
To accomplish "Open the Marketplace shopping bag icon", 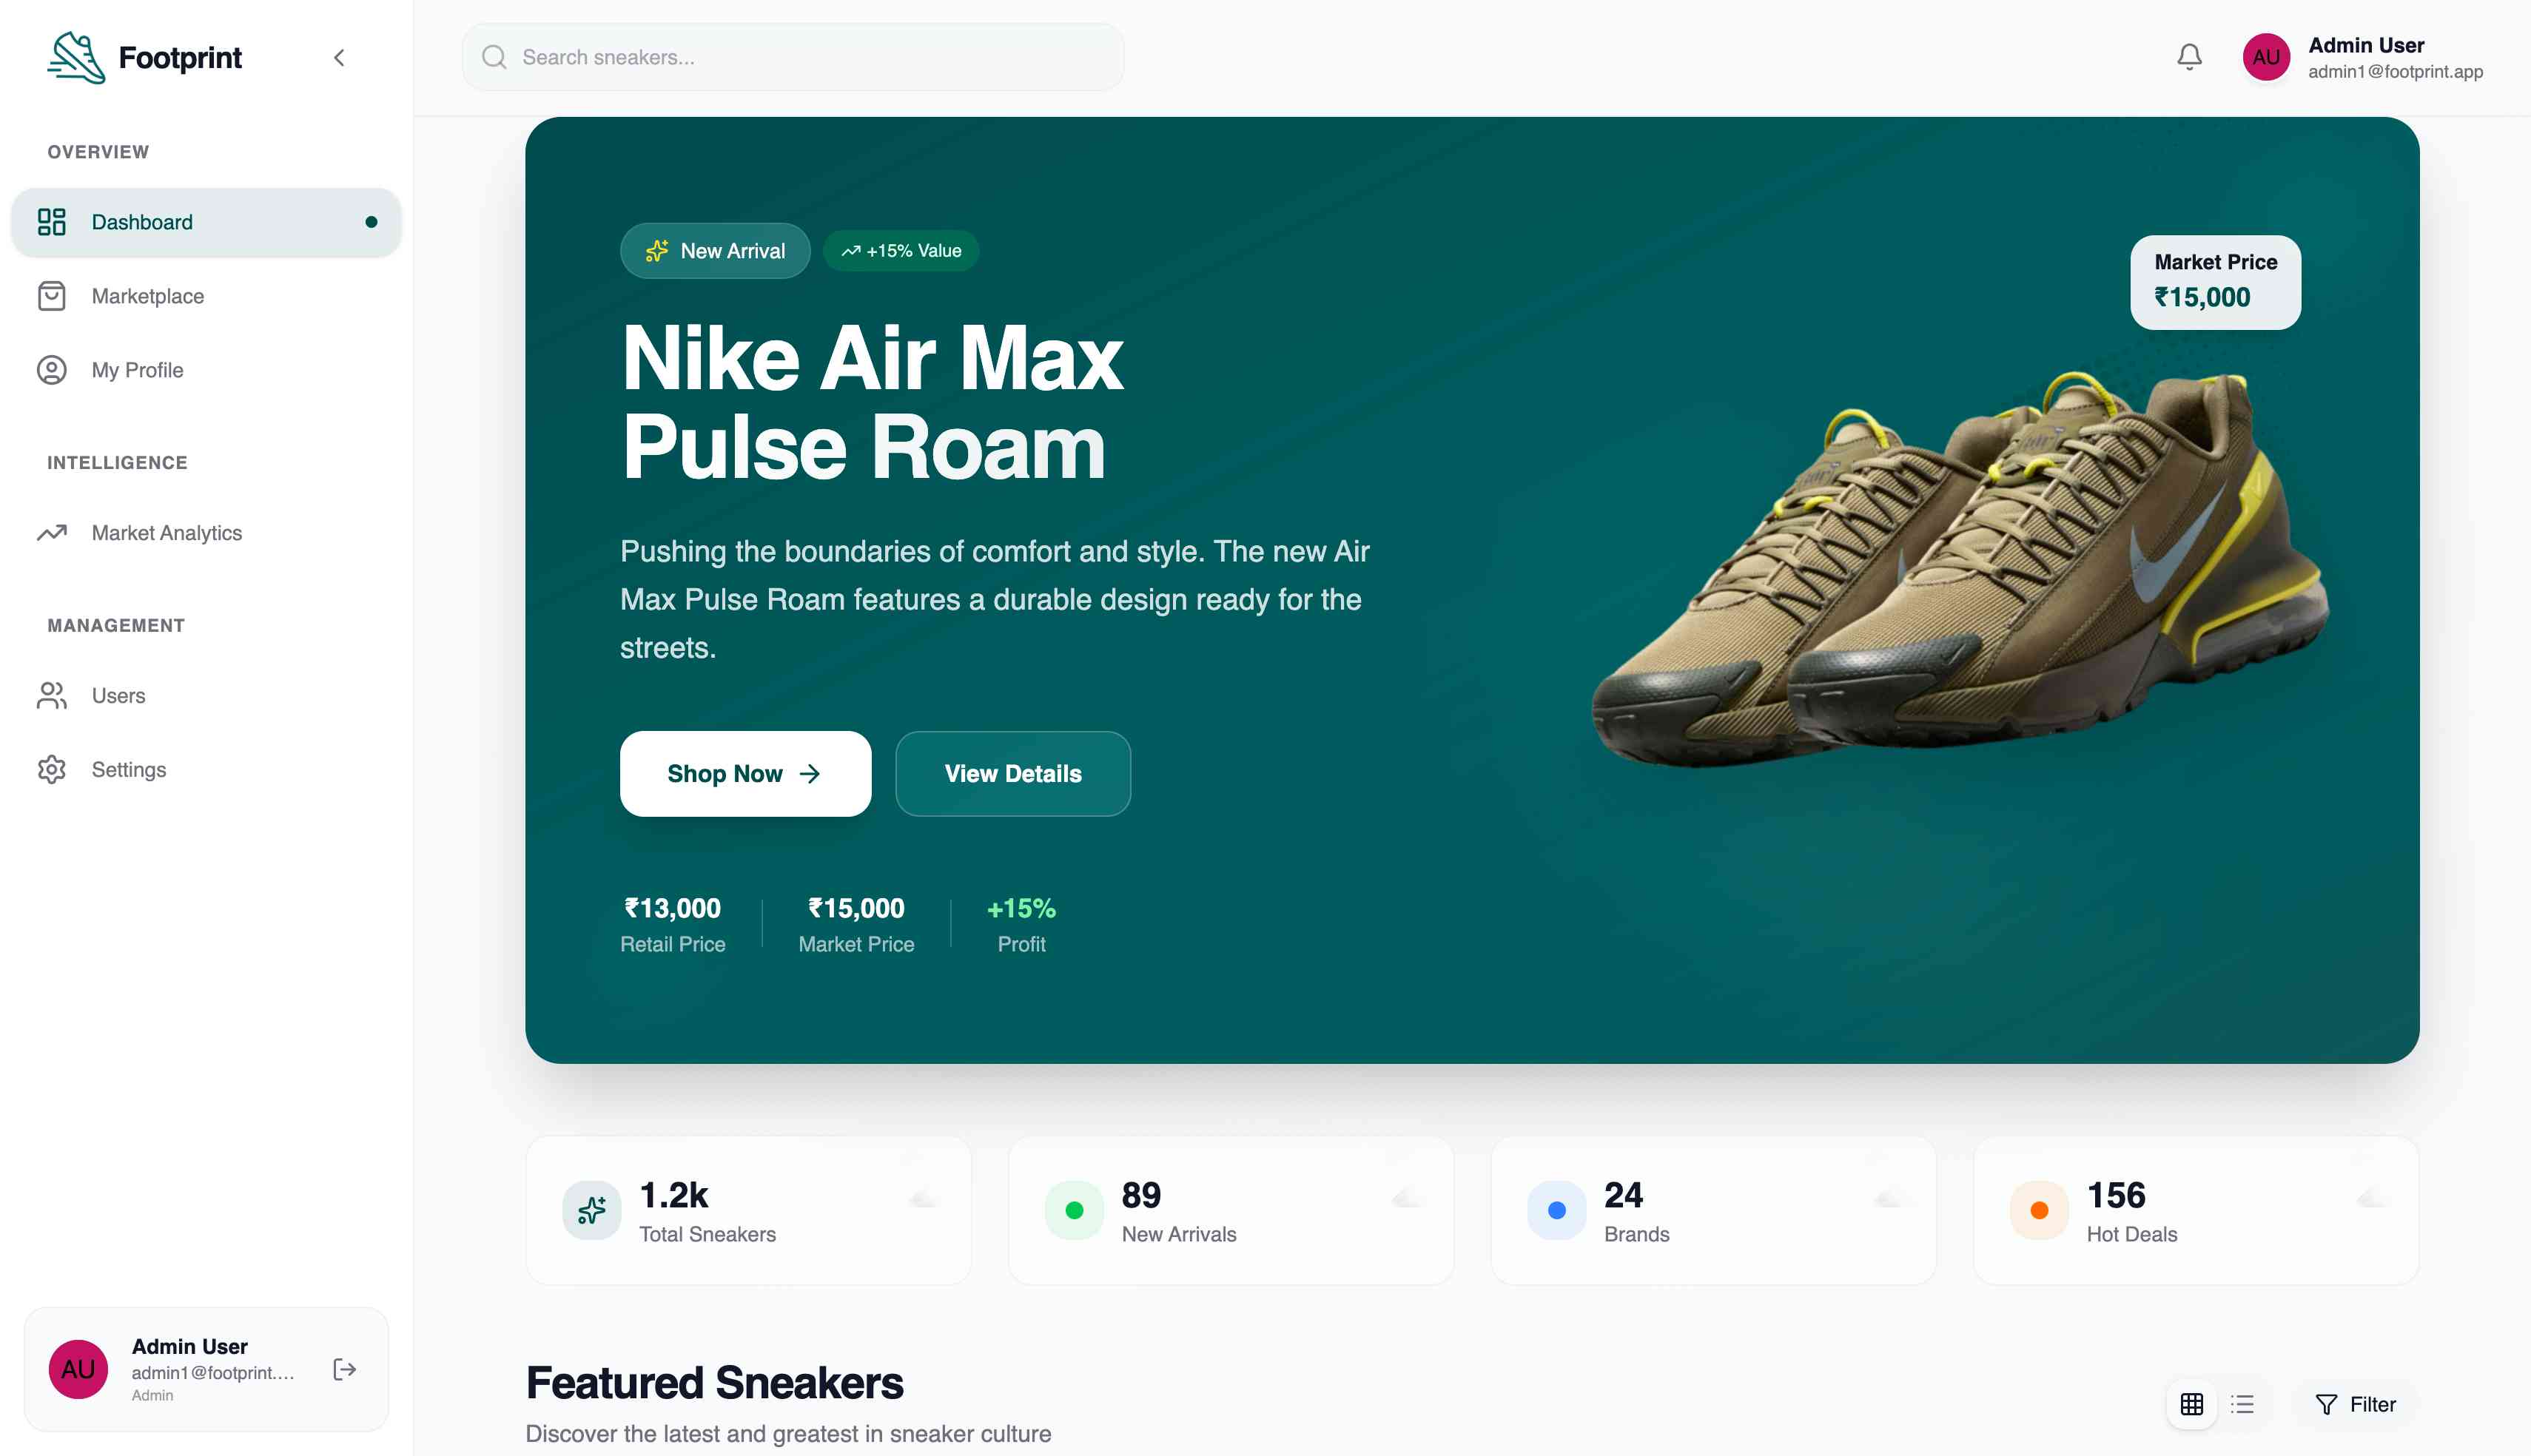I will coord(52,296).
